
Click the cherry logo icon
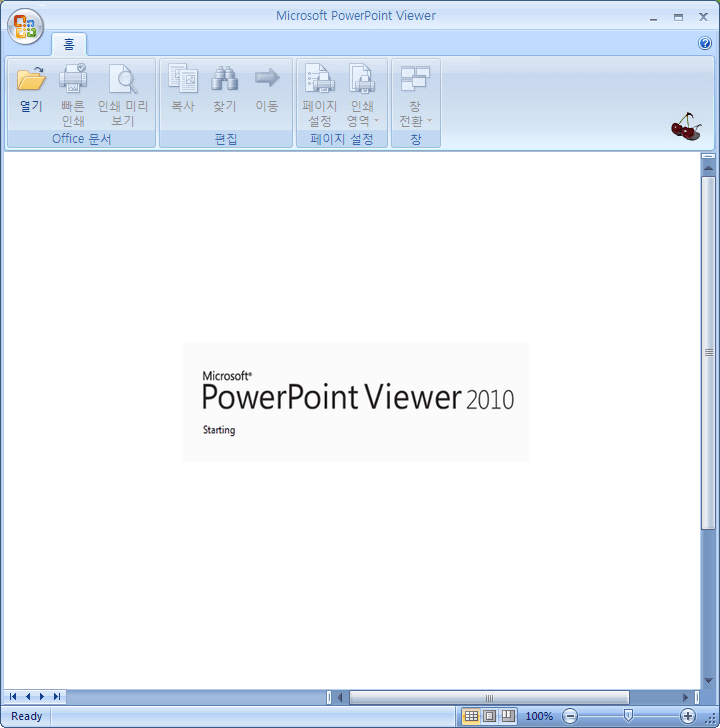tap(686, 126)
